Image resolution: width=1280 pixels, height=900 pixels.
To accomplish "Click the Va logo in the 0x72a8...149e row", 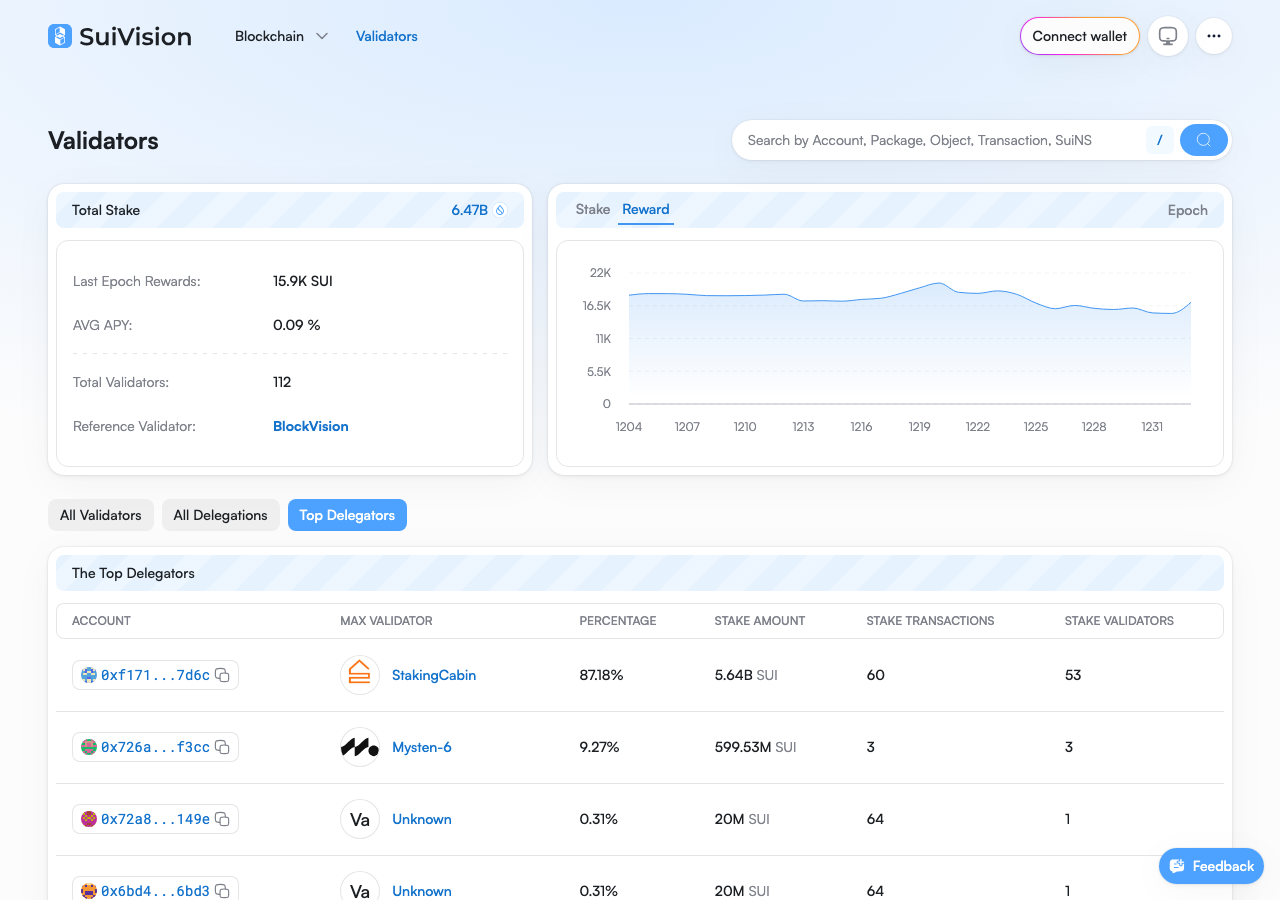I will tap(360, 819).
